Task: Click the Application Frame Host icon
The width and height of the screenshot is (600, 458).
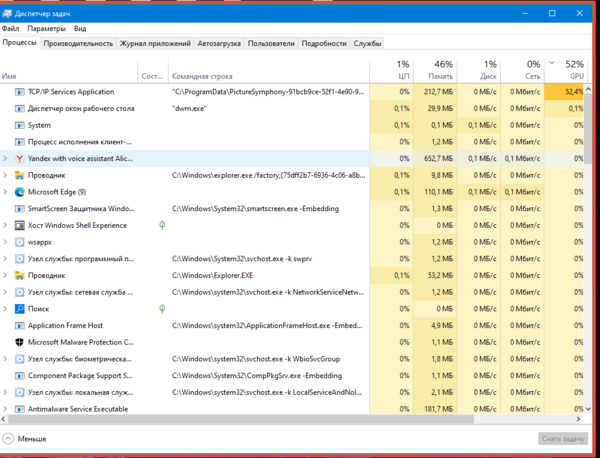Action: point(19,325)
